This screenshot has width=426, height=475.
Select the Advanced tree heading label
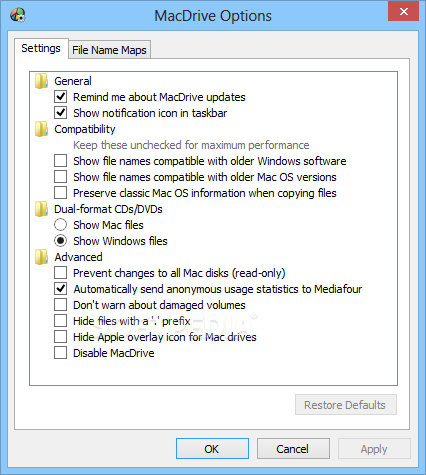click(x=79, y=257)
